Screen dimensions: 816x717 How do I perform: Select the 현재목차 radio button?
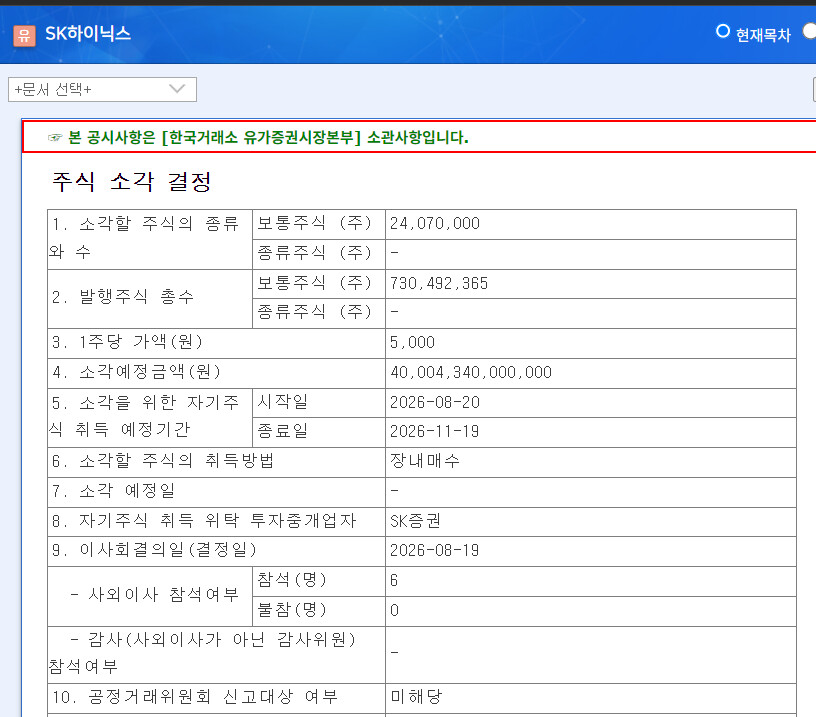722,31
